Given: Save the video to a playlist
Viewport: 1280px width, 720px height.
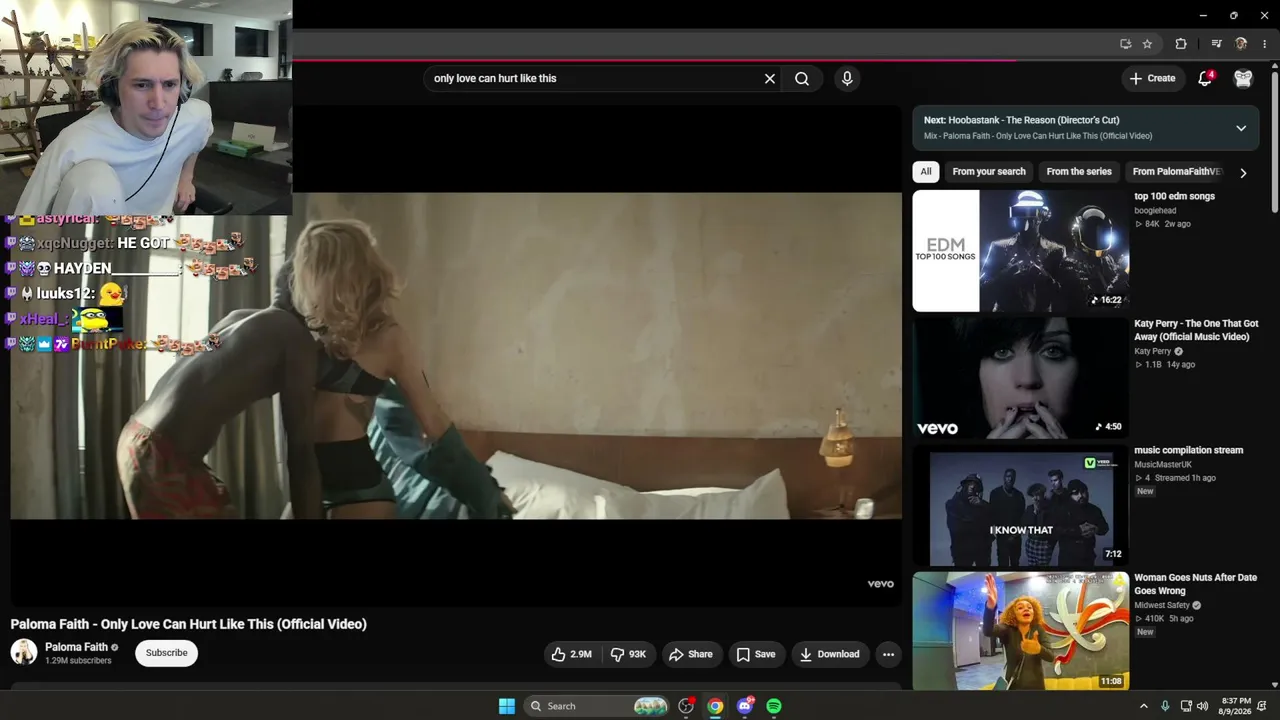Looking at the screenshot, I should [x=755, y=654].
